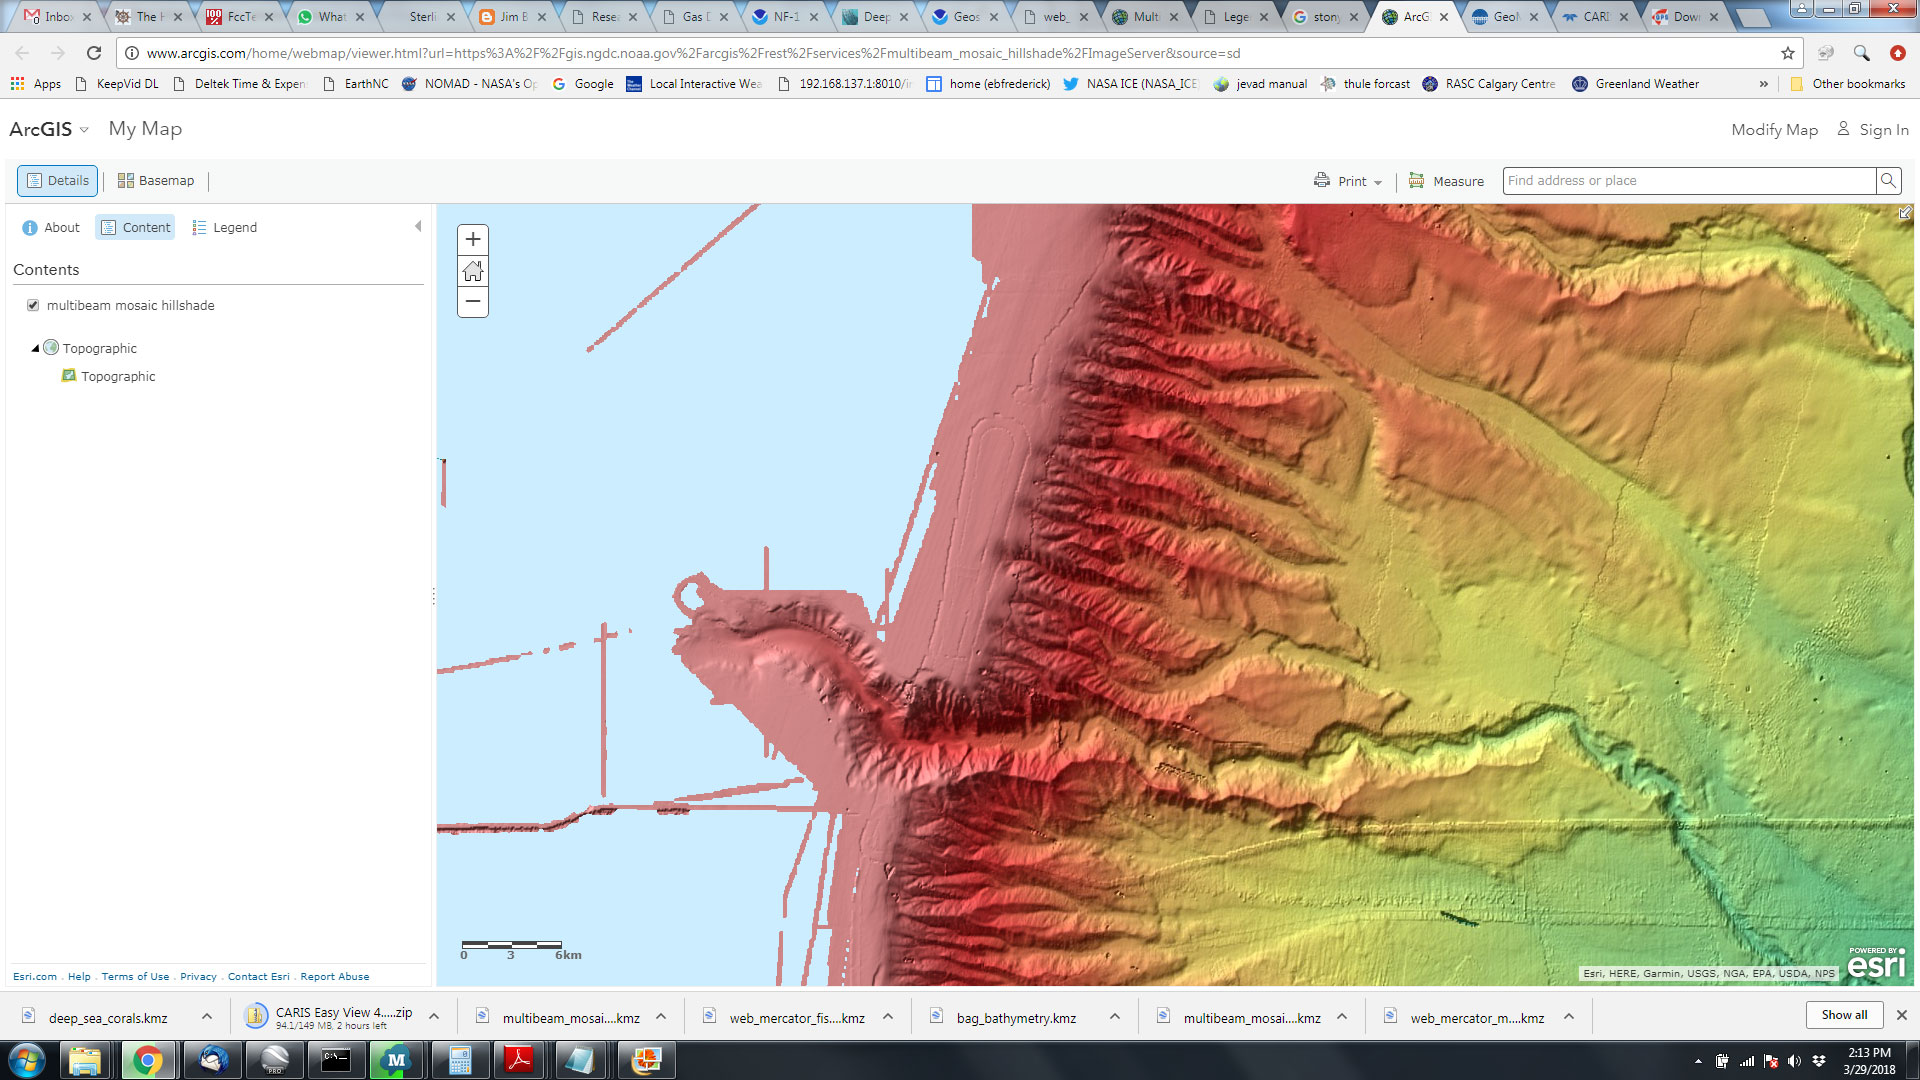Collapse the side panel with the arrow
Screen dimensions: 1920x1080
tap(418, 227)
